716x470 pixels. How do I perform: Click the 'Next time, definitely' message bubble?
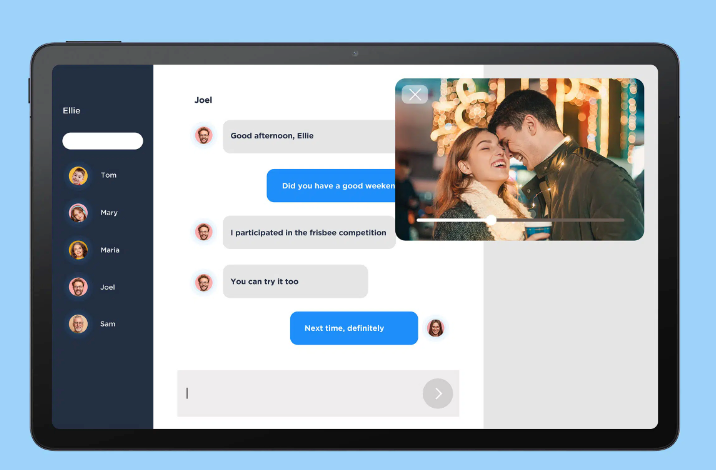click(353, 328)
